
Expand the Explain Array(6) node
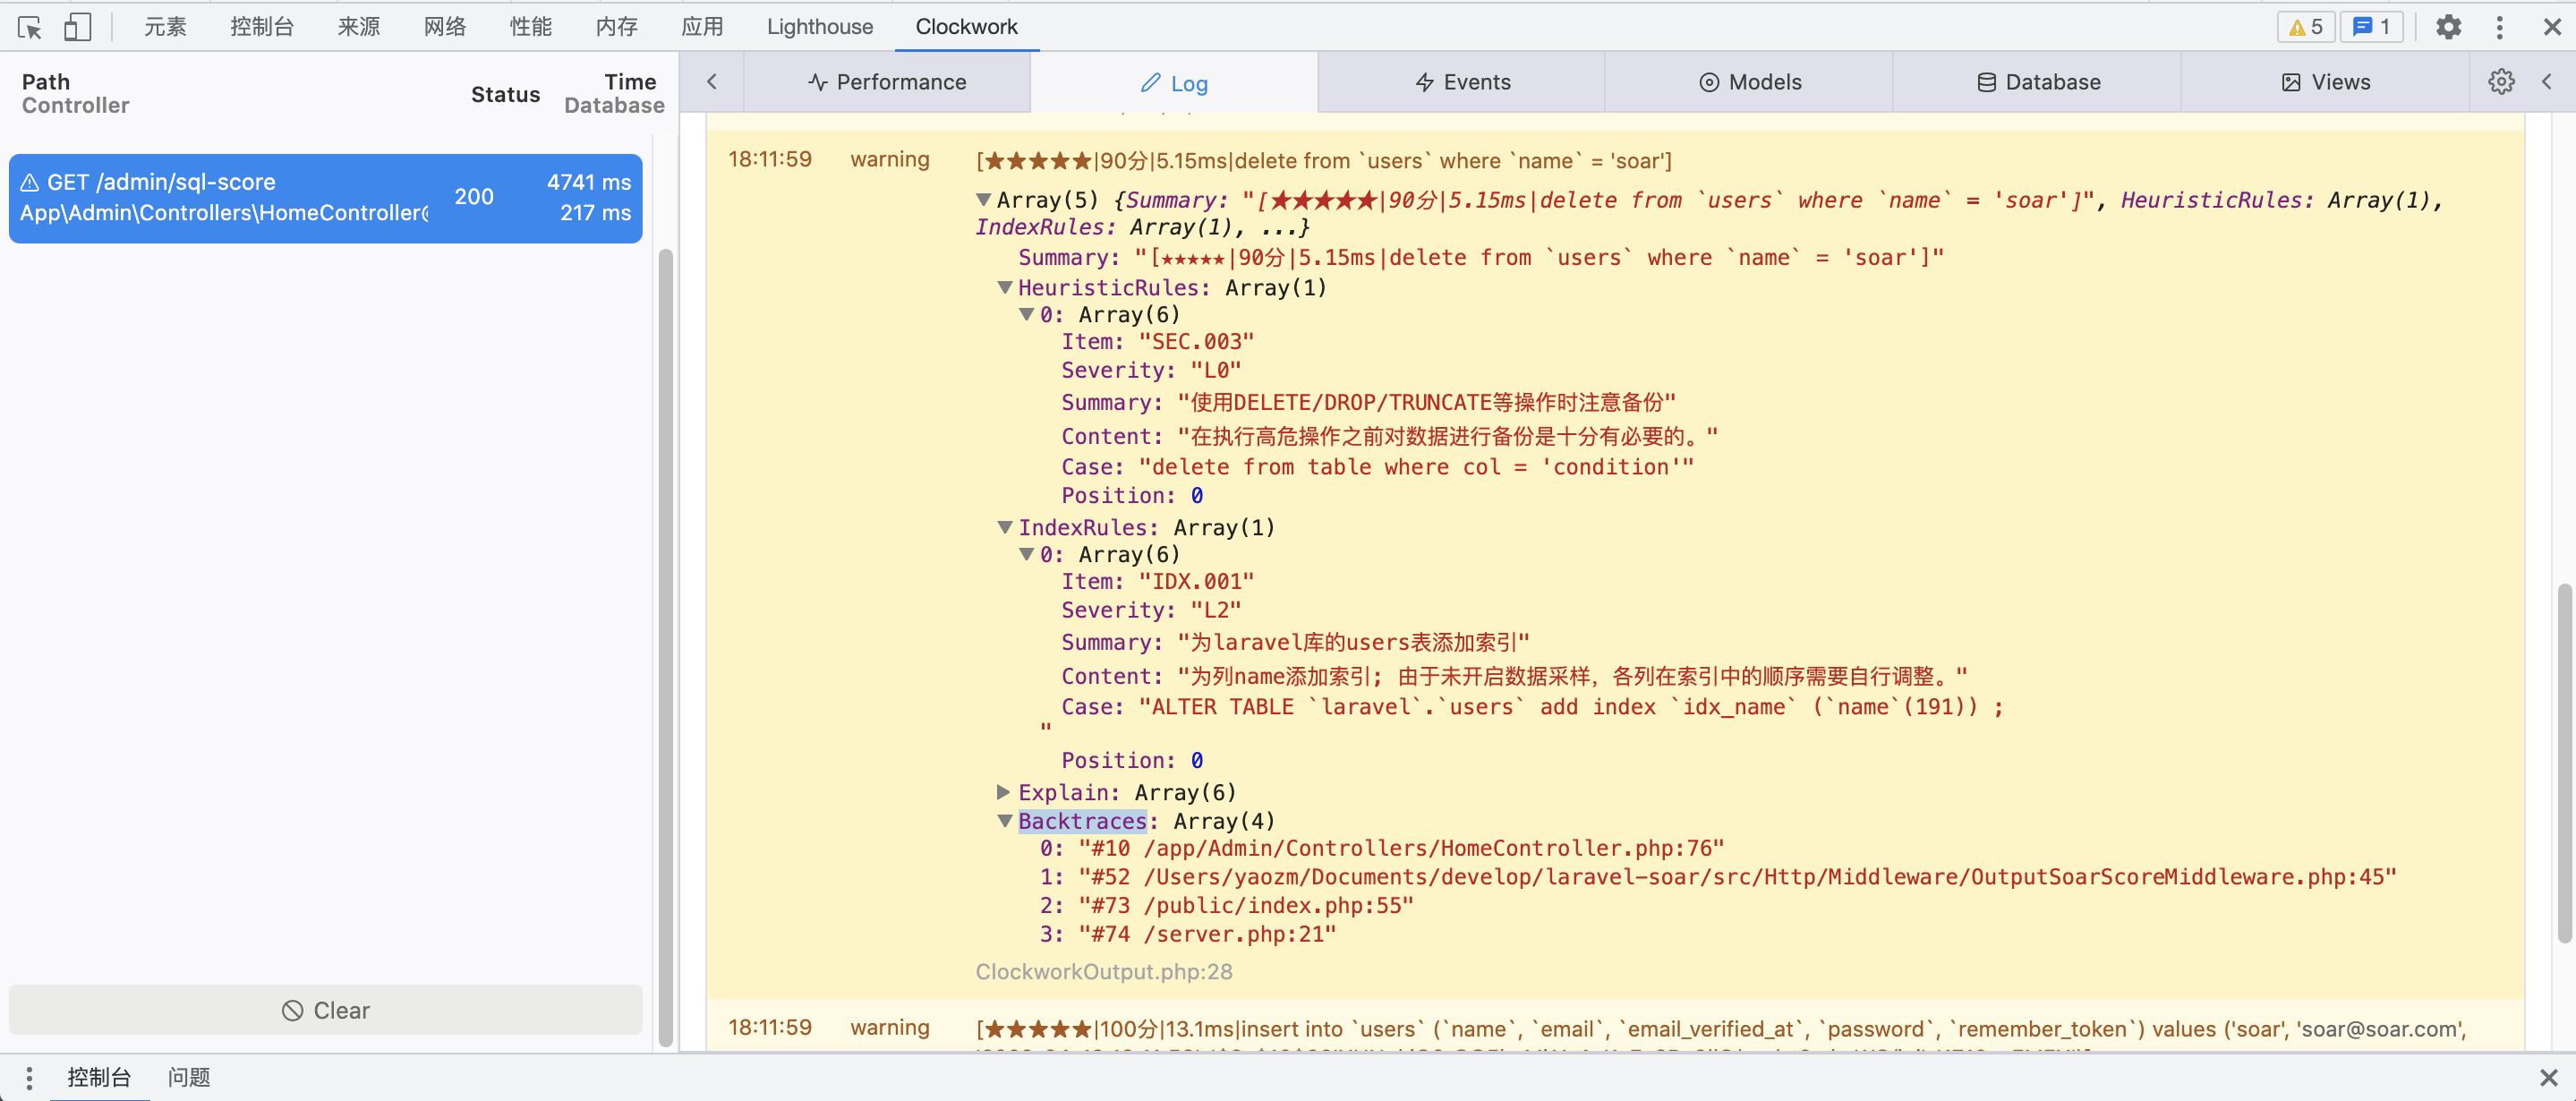point(1003,792)
